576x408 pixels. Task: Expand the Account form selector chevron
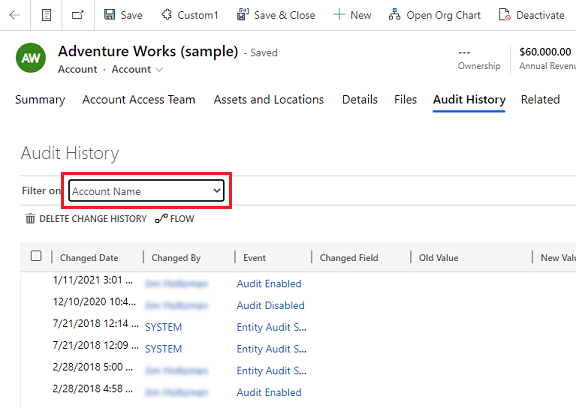(x=159, y=69)
